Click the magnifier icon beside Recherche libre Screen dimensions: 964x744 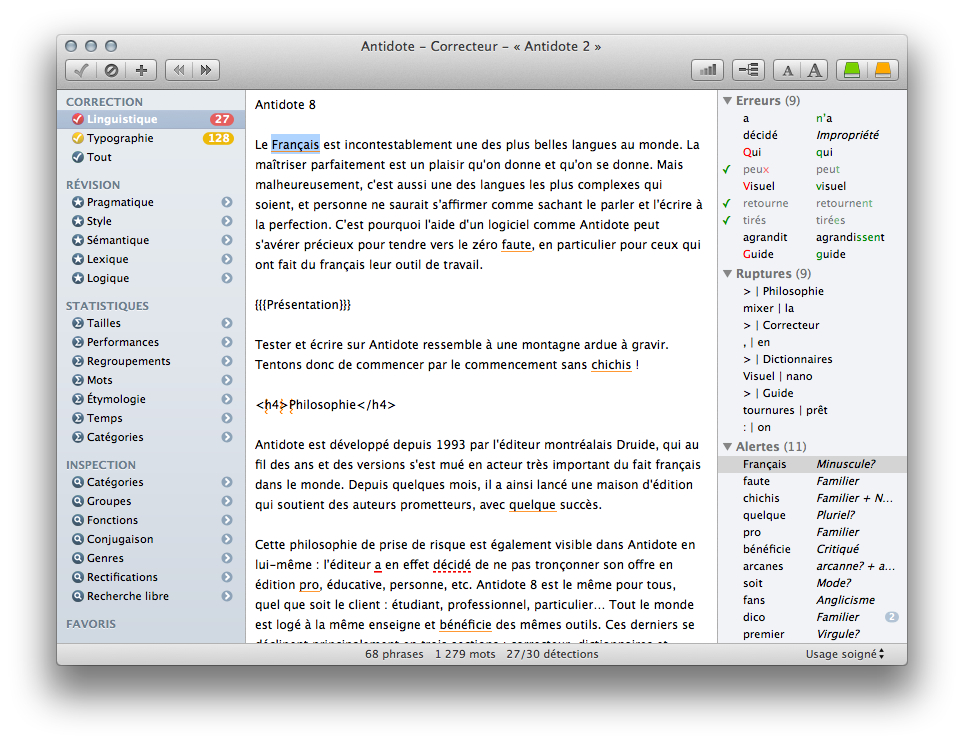coord(77,596)
